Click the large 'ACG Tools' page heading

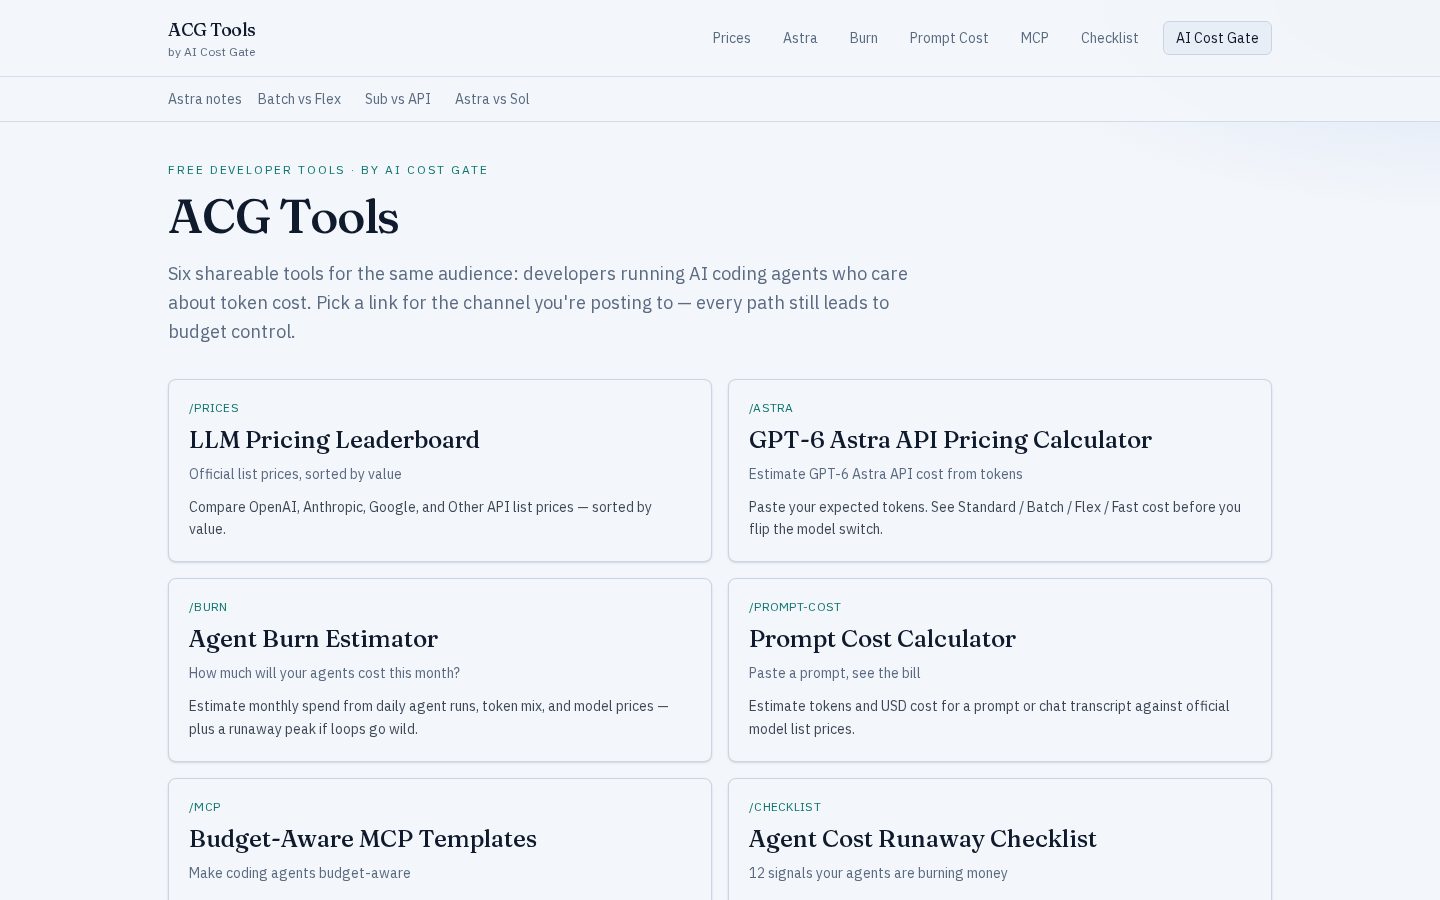pyautogui.click(x=284, y=217)
